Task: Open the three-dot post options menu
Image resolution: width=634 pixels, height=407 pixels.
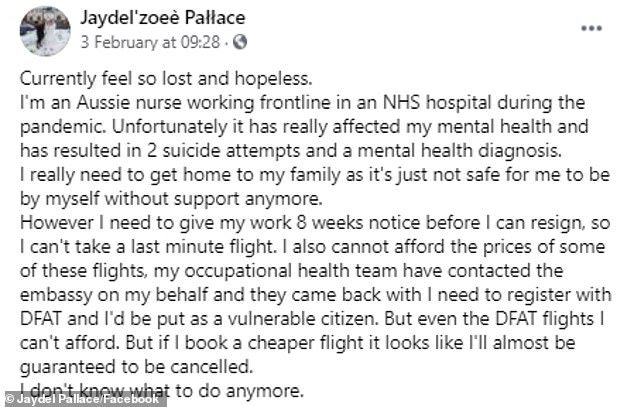Action: (592, 28)
